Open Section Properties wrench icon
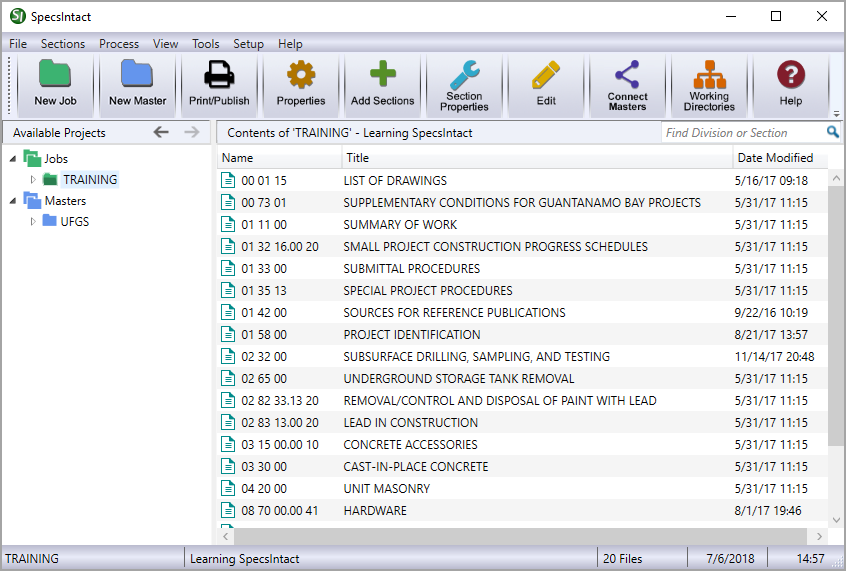The image size is (846, 571). click(464, 74)
